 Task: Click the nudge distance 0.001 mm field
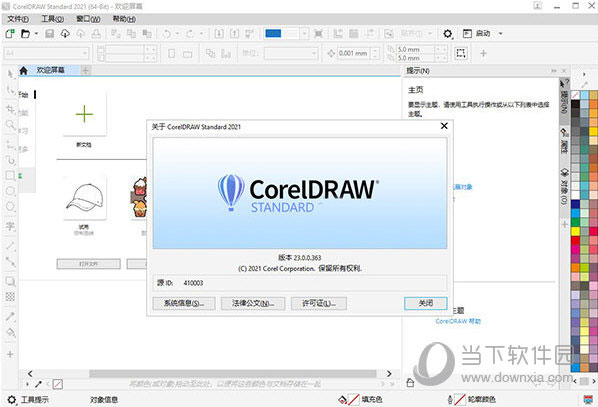[354, 53]
